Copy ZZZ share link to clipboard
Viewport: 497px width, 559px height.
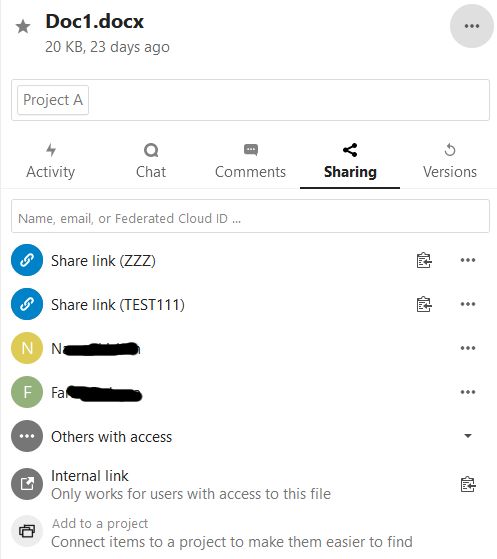pos(424,260)
